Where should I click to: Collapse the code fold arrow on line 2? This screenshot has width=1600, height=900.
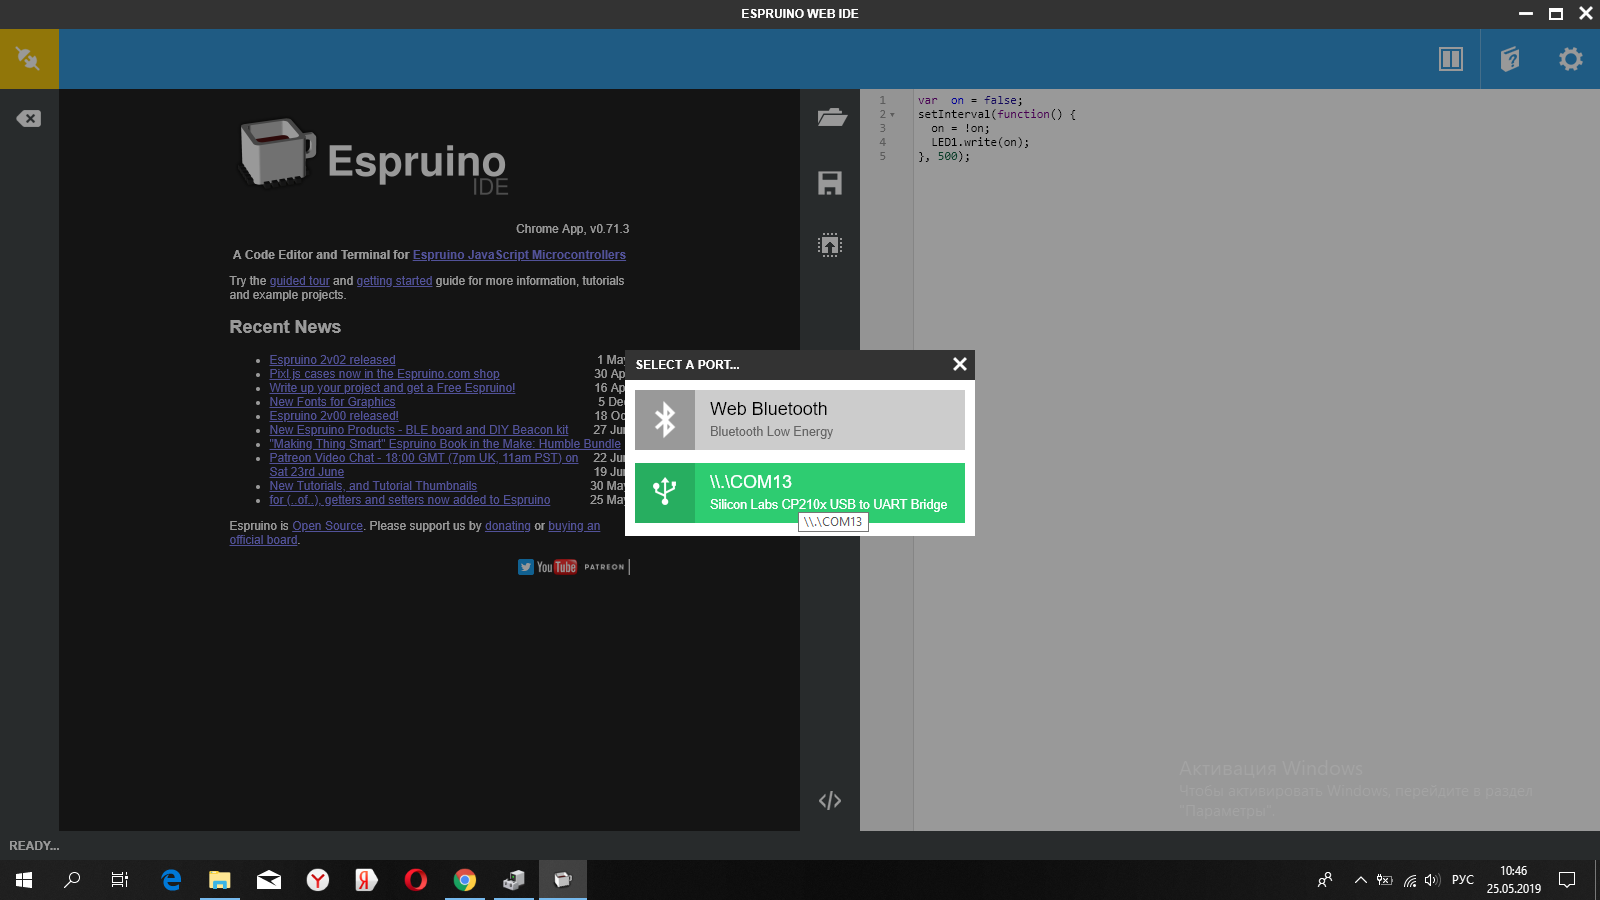892,115
